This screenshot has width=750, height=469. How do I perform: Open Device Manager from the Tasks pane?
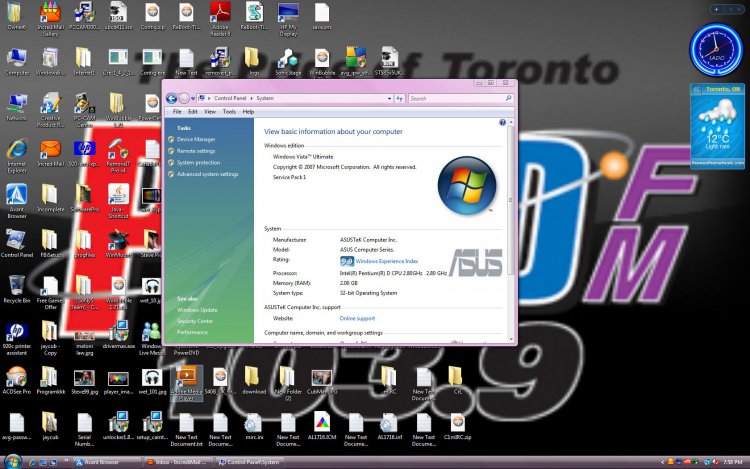point(196,139)
